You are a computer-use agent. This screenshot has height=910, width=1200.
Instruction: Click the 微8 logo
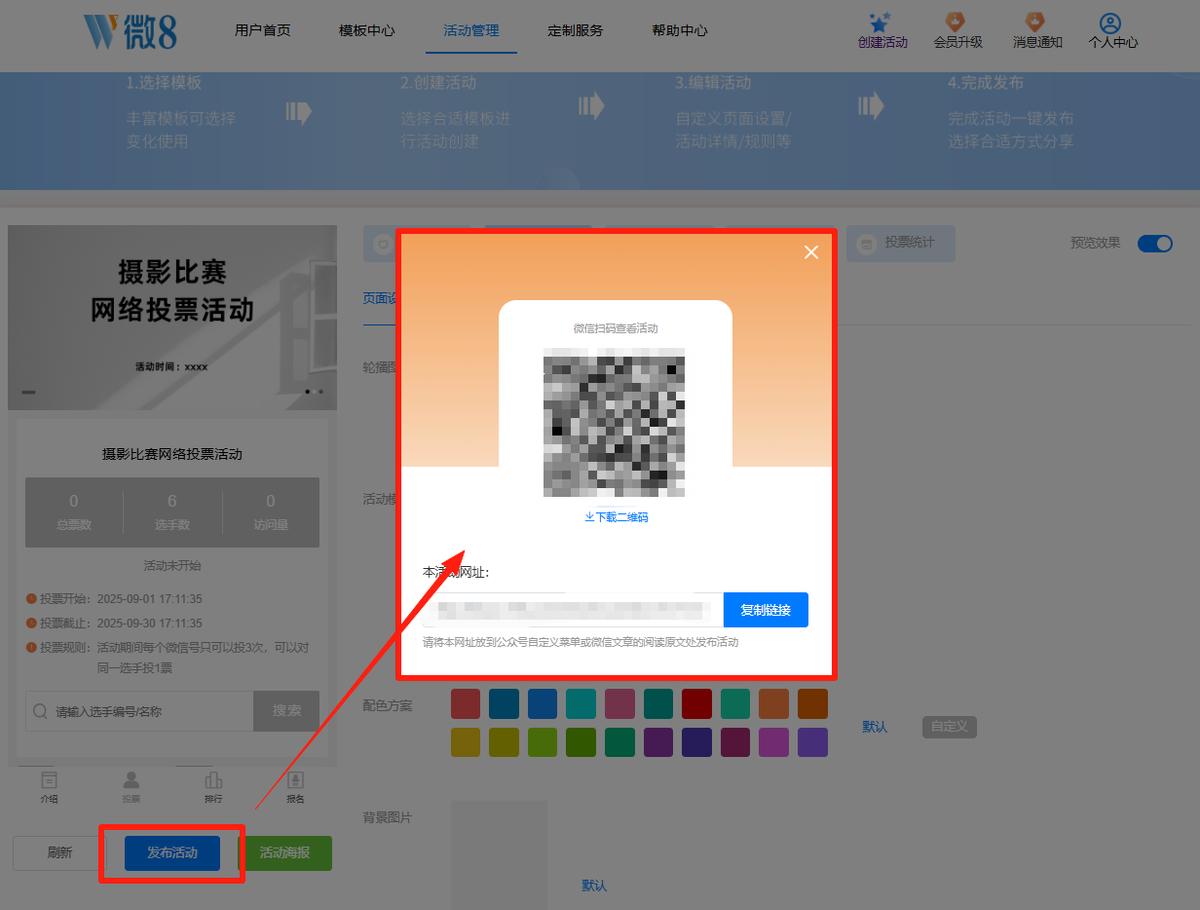tap(130, 30)
